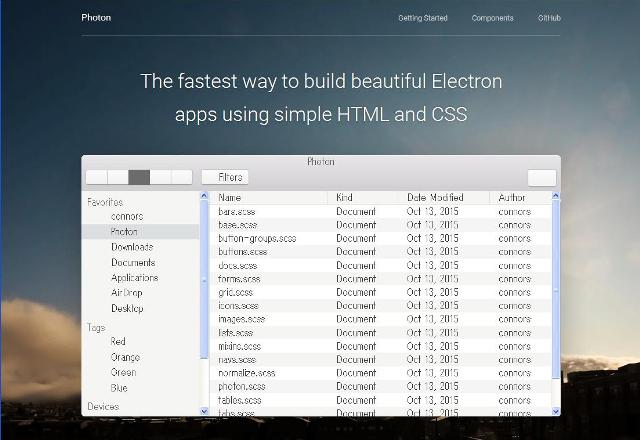640x440 pixels.
Task: Select buttons.scss in the file list
Action: coord(380,252)
